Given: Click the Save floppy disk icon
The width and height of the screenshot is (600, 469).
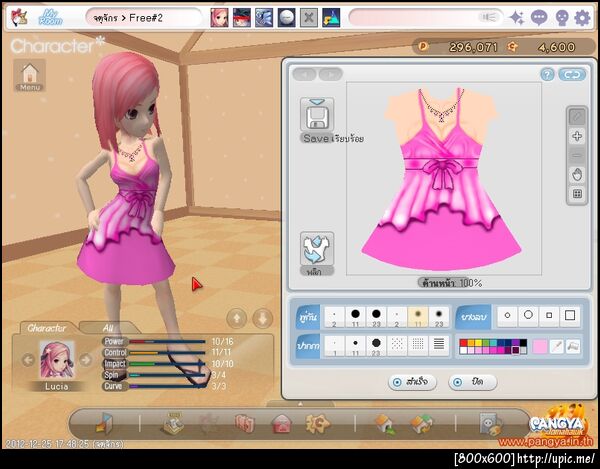Looking at the screenshot, I should [x=317, y=114].
